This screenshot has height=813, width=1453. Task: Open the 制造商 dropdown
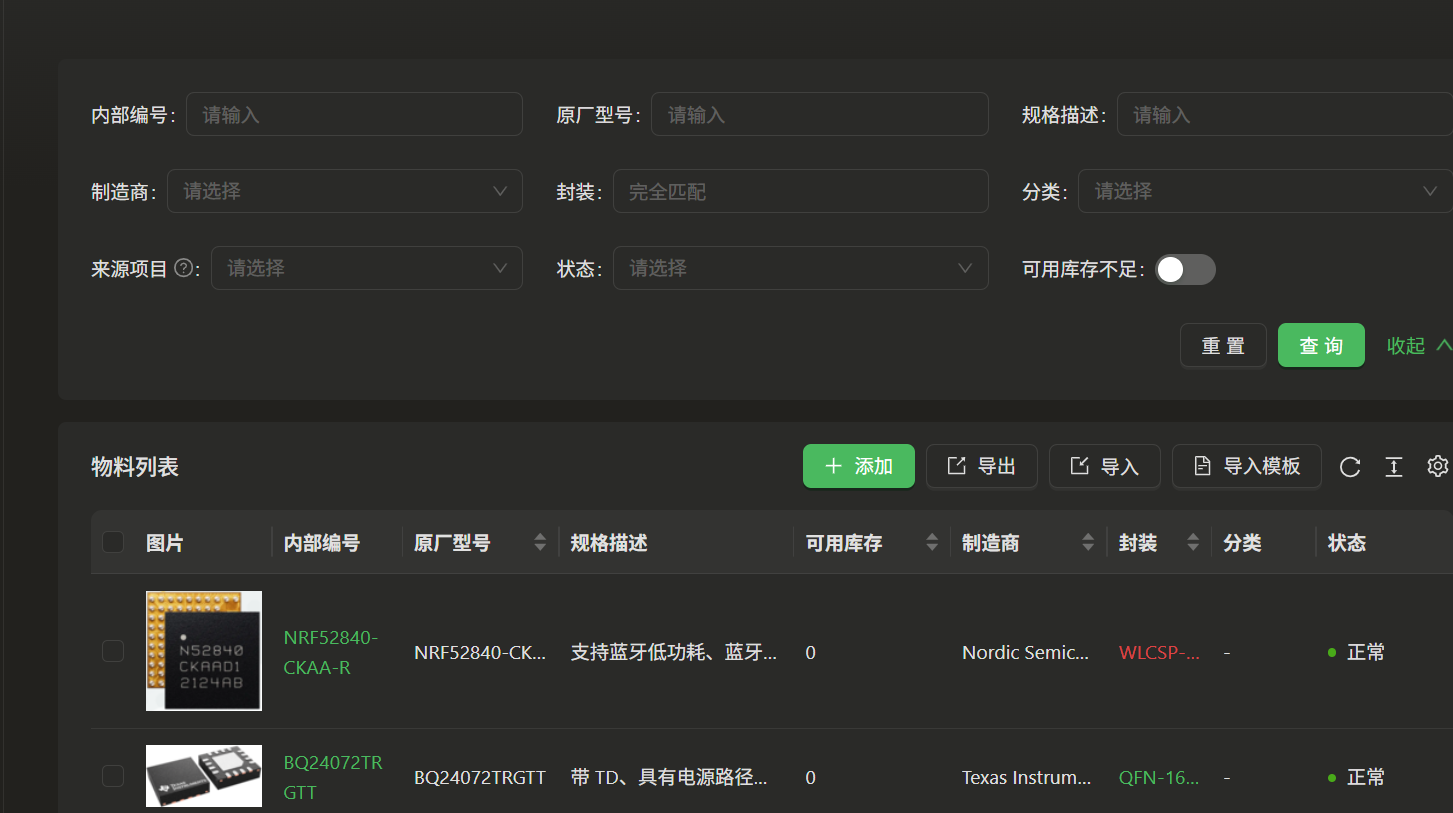344,191
